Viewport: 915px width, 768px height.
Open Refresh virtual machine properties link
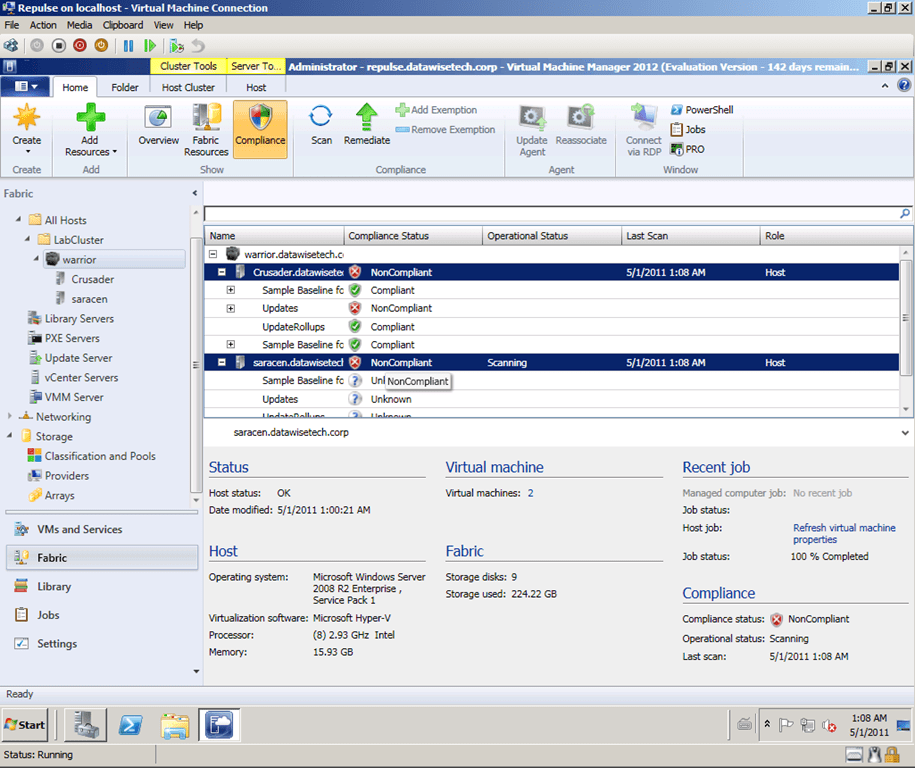pos(844,533)
